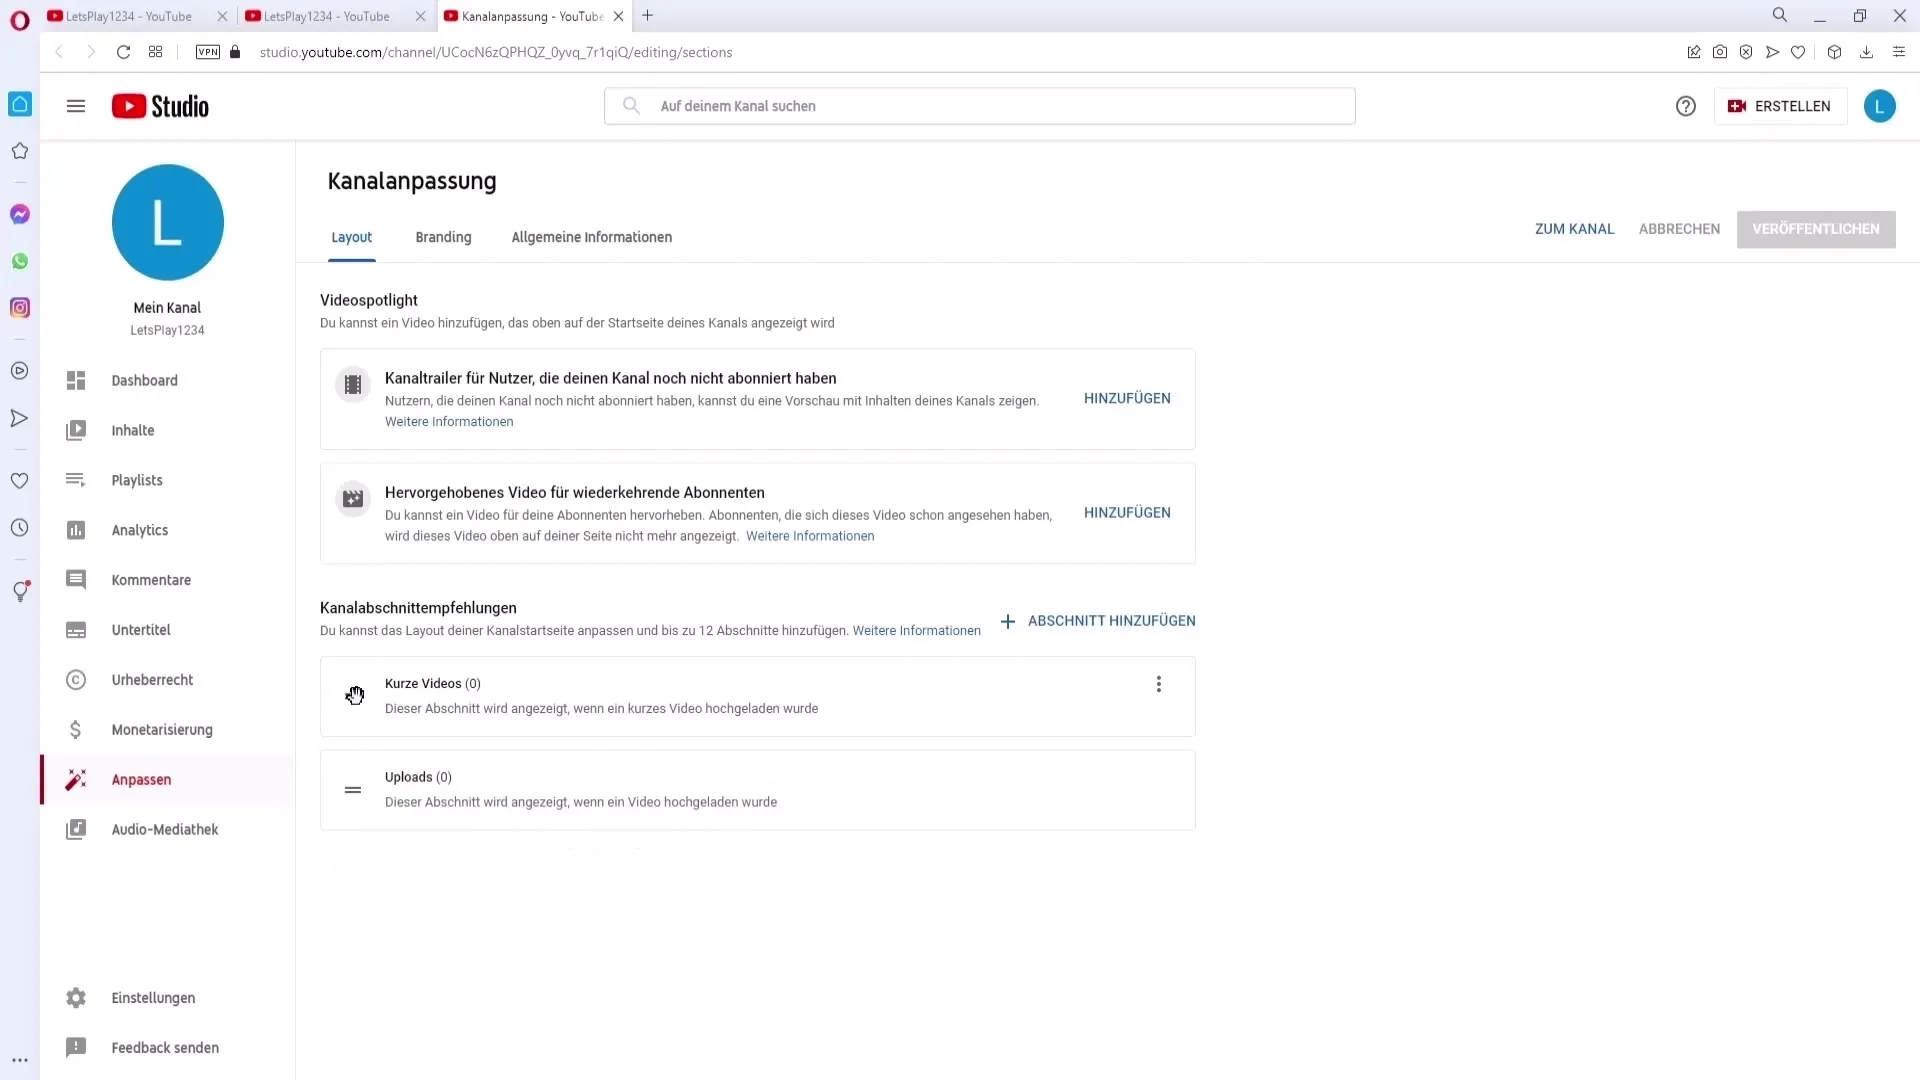Click ABSCHNITT HINZUFÜGEN button
This screenshot has width=1920, height=1080.
pyautogui.click(x=1097, y=621)
